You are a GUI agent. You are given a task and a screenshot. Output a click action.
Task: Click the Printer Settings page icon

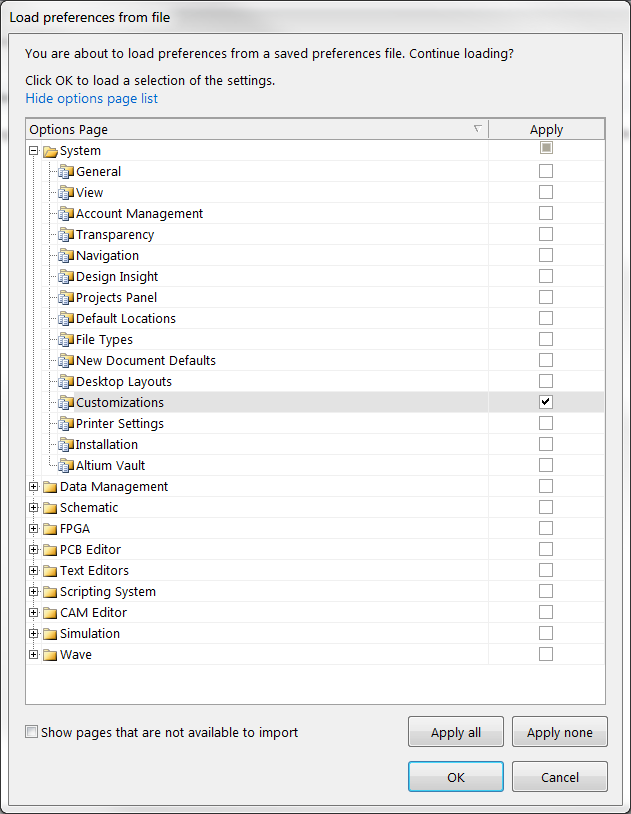66,424
